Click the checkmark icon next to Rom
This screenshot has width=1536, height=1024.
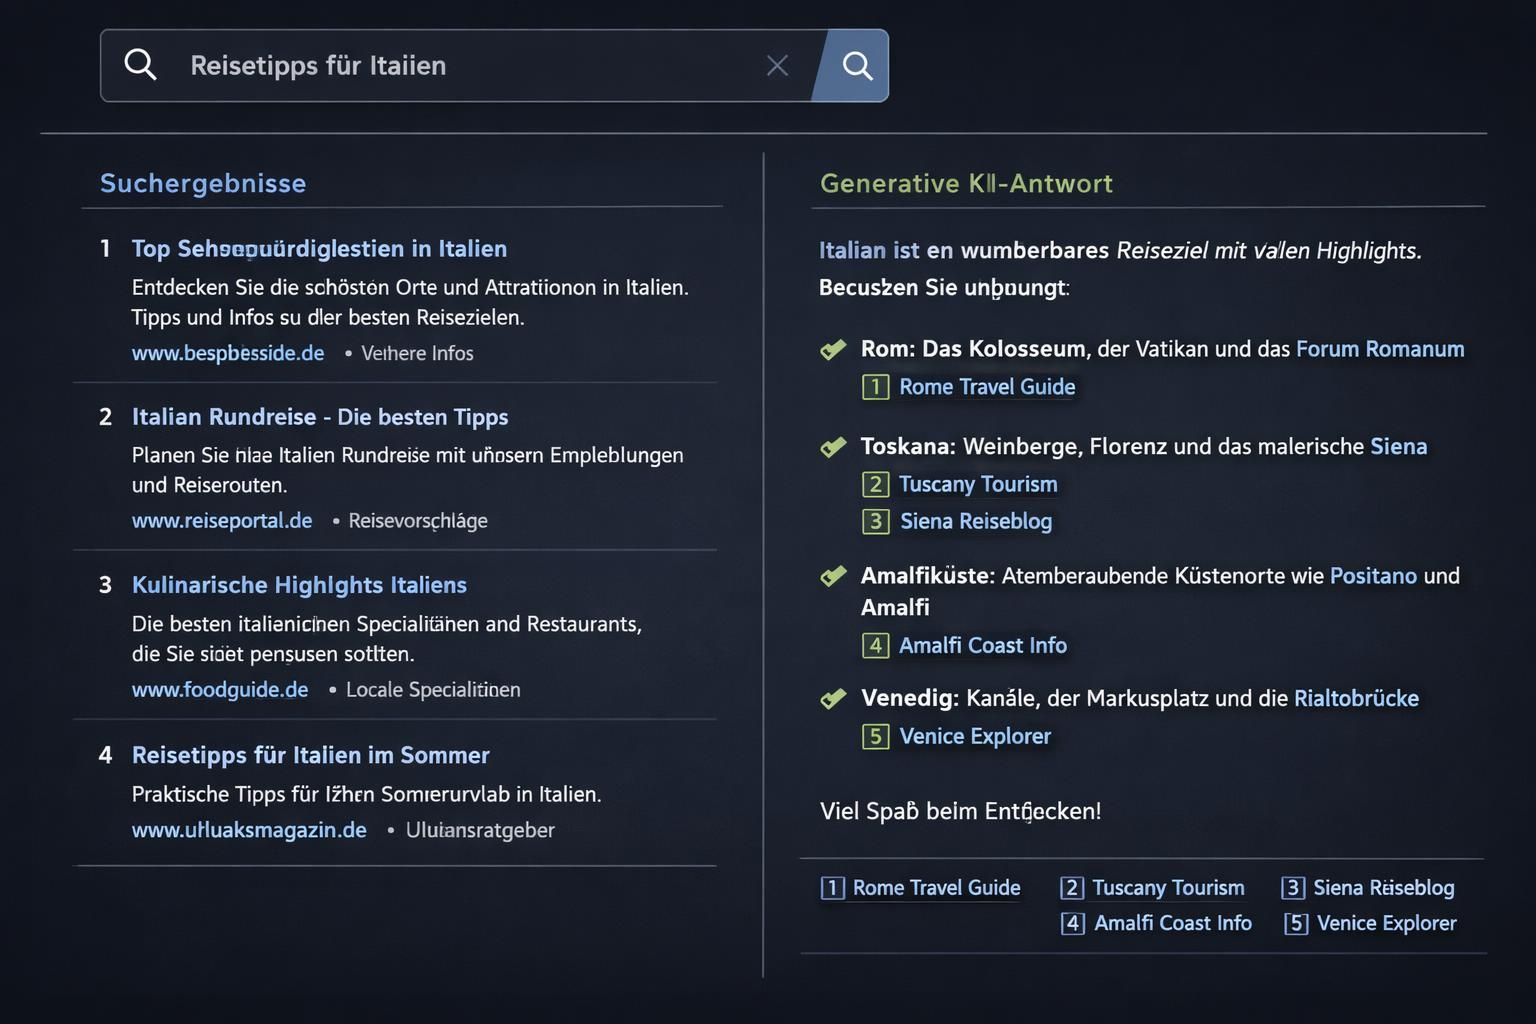pos(833,350)
